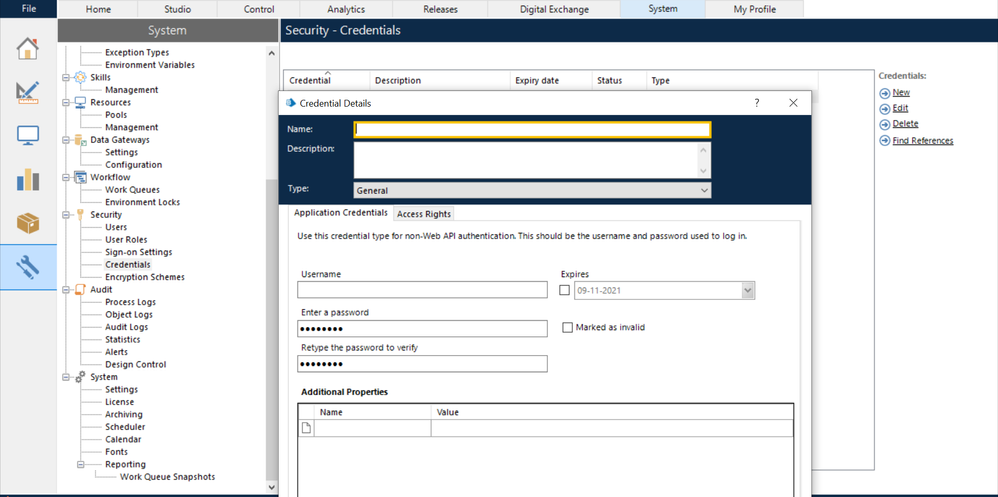998x497 pixels.
Task: Open the File menu
Action: click(x=28, y=9)
